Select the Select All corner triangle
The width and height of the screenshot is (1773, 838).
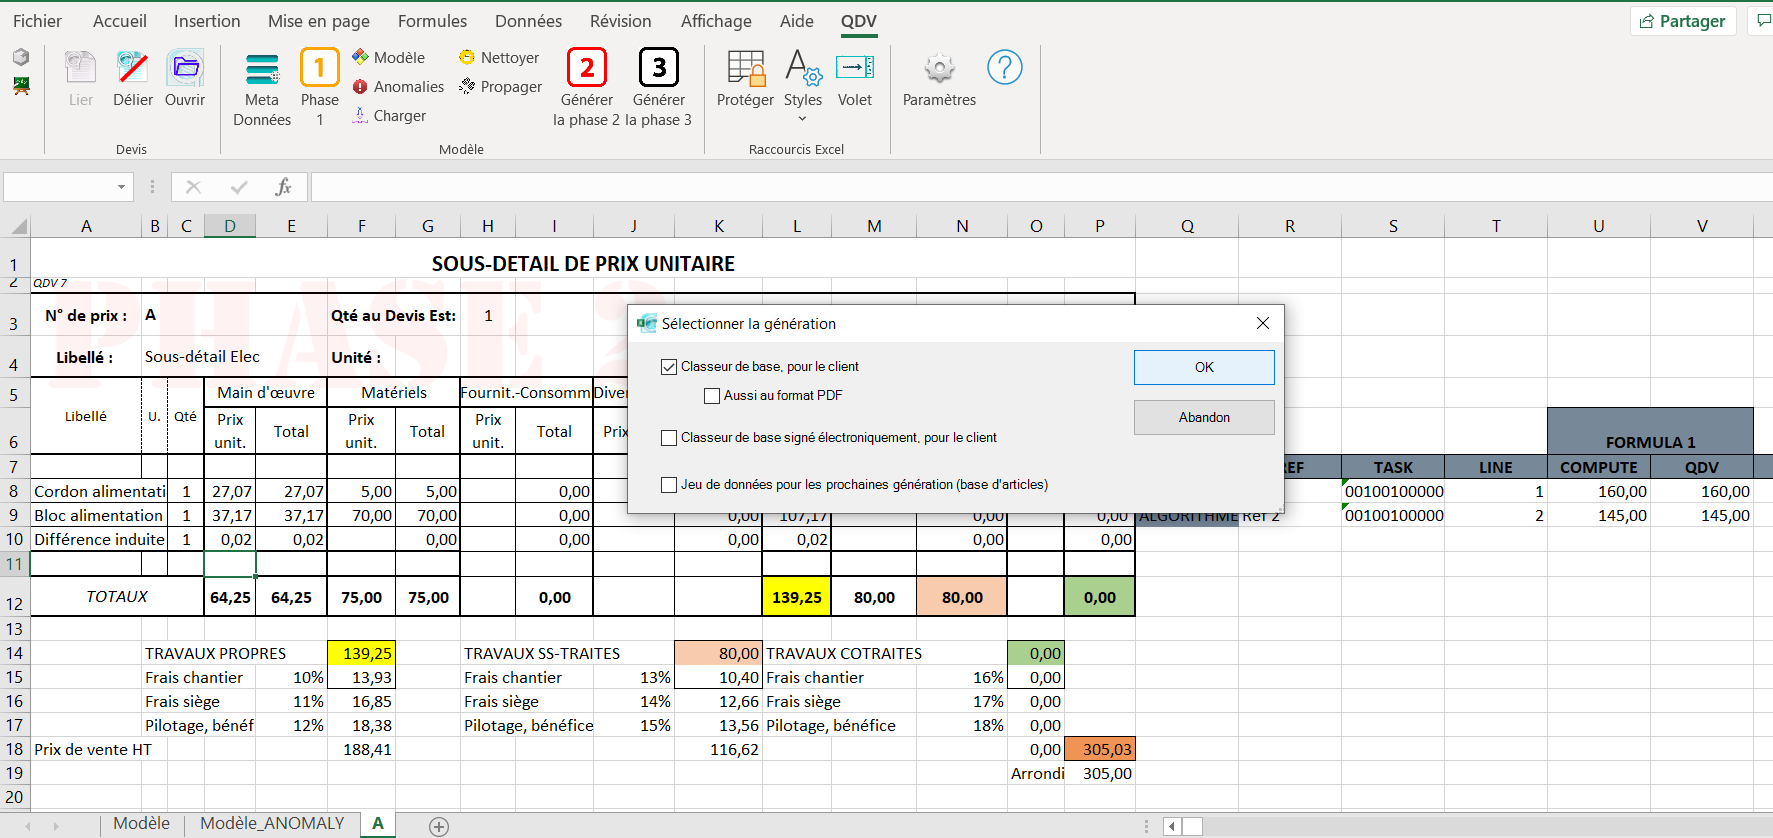tap(17, 226)
